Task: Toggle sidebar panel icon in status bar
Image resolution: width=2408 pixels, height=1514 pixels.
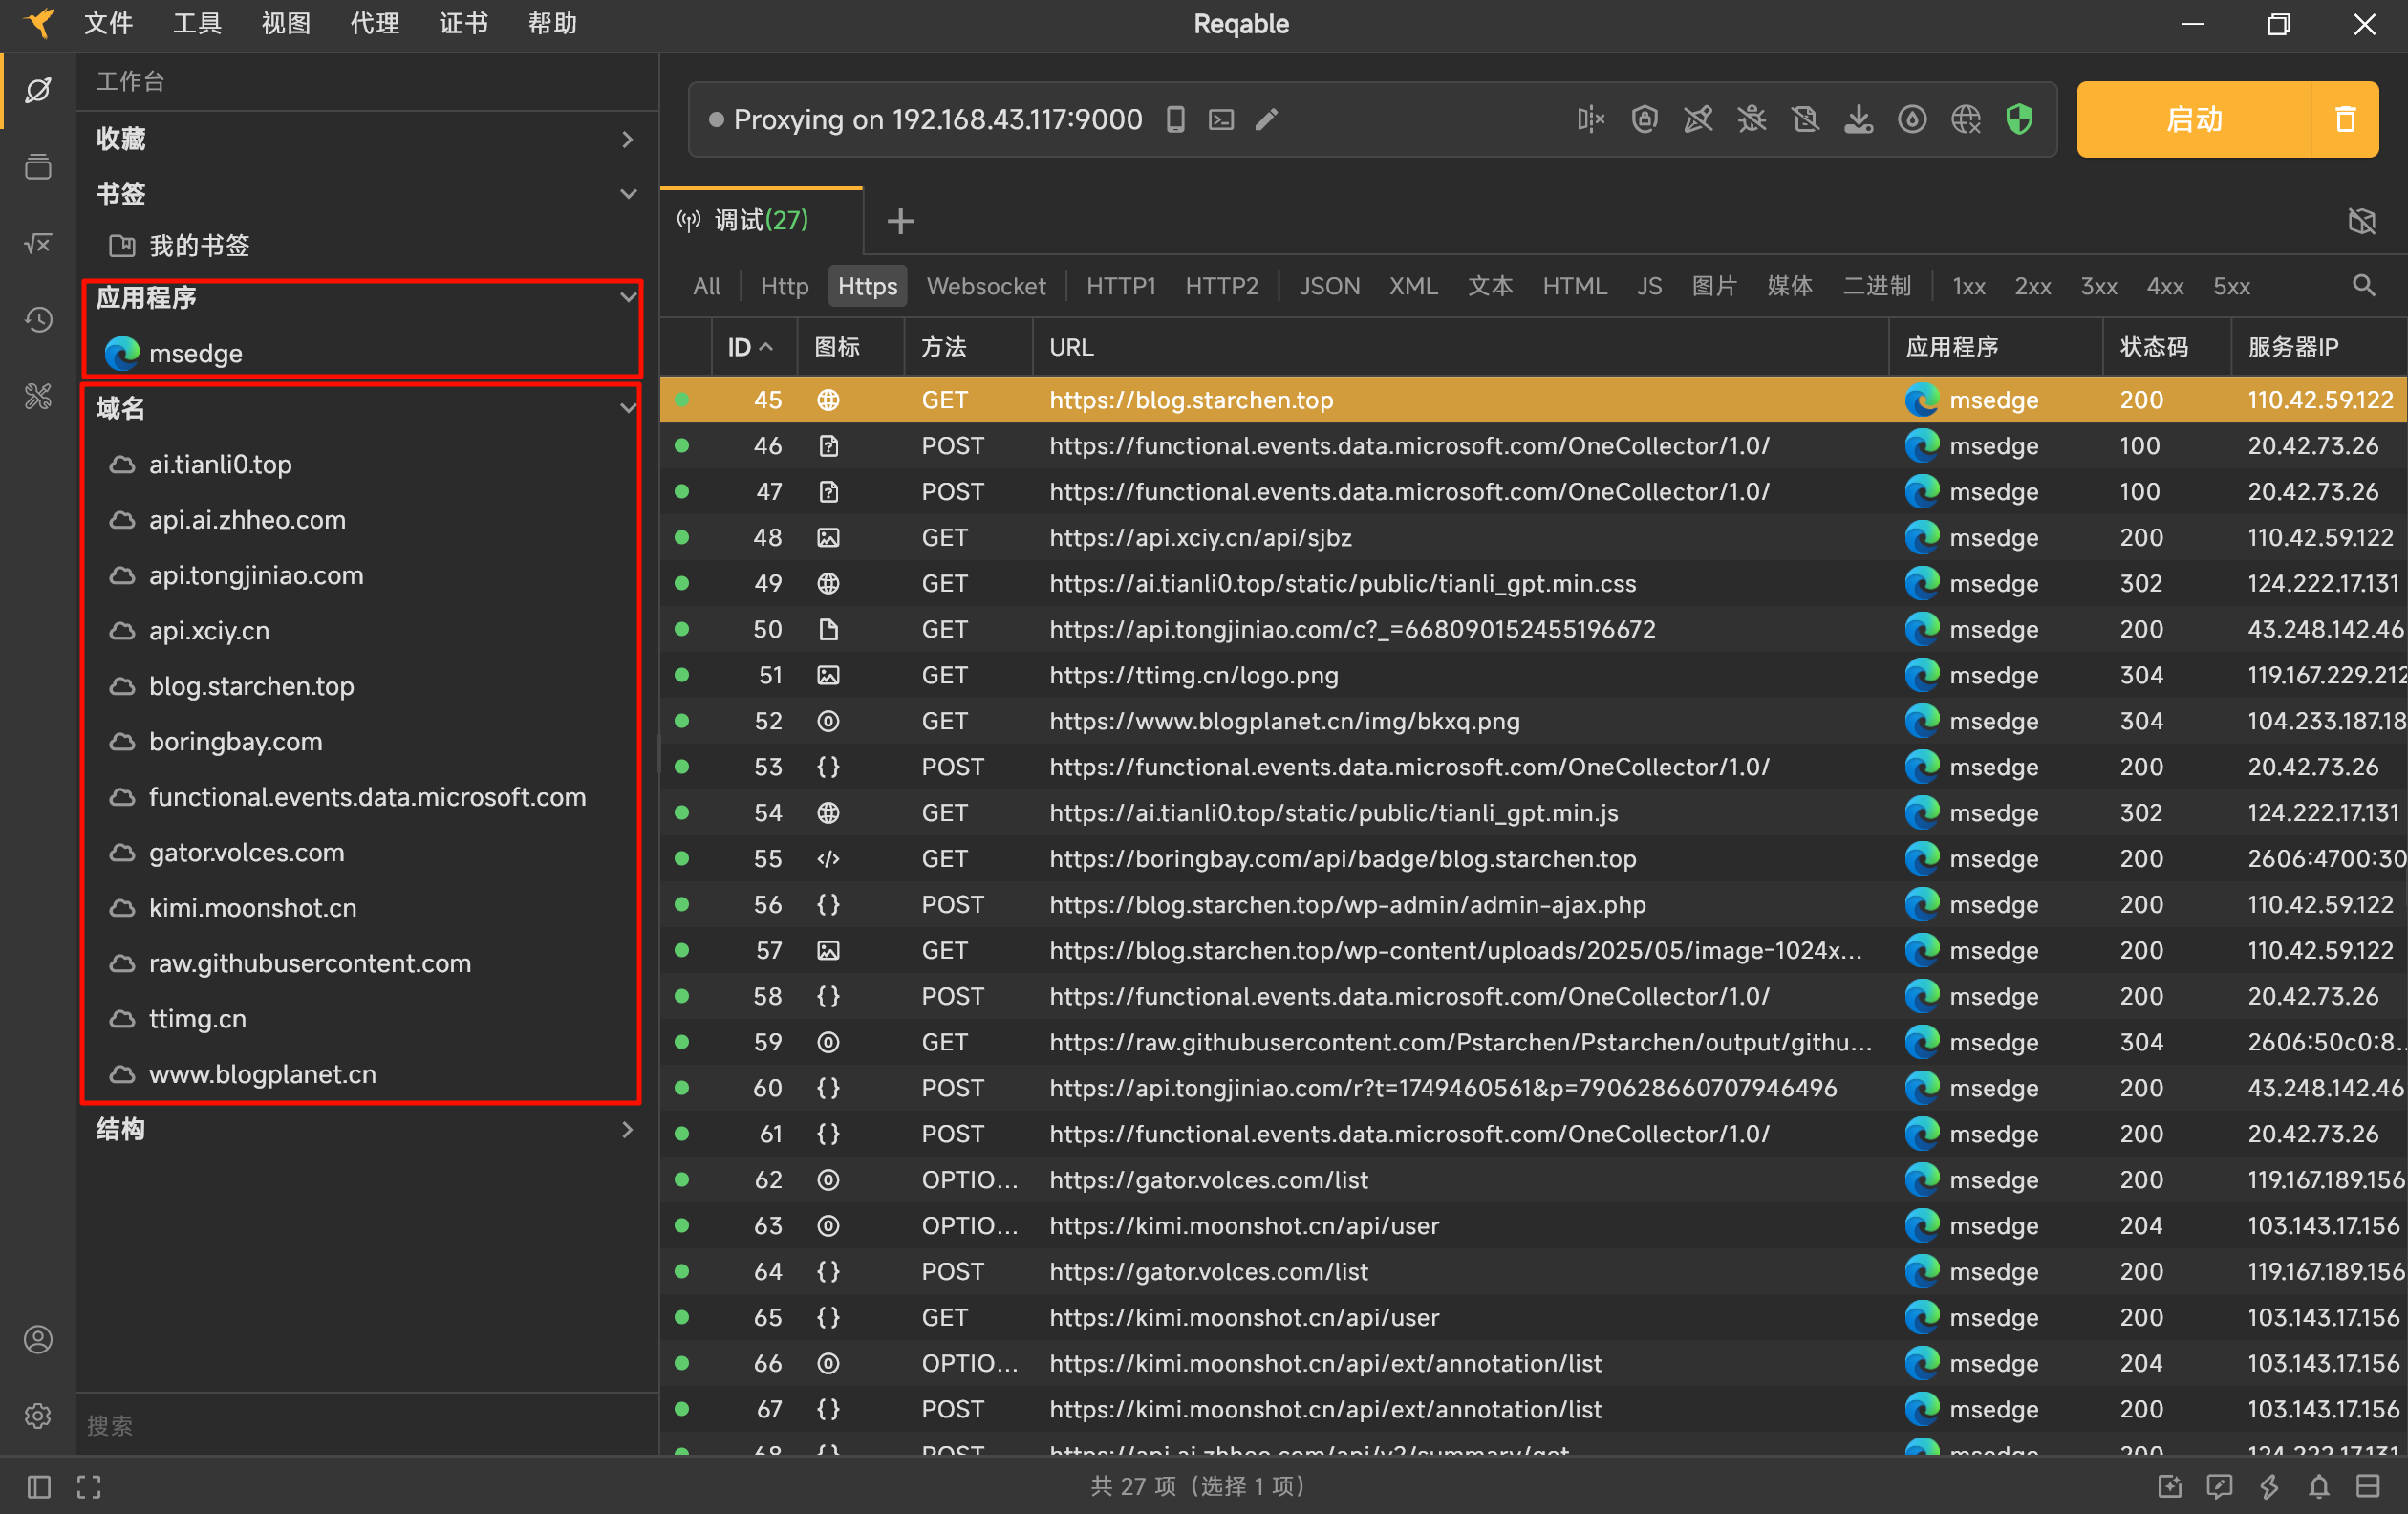Action: (39, 1487)
